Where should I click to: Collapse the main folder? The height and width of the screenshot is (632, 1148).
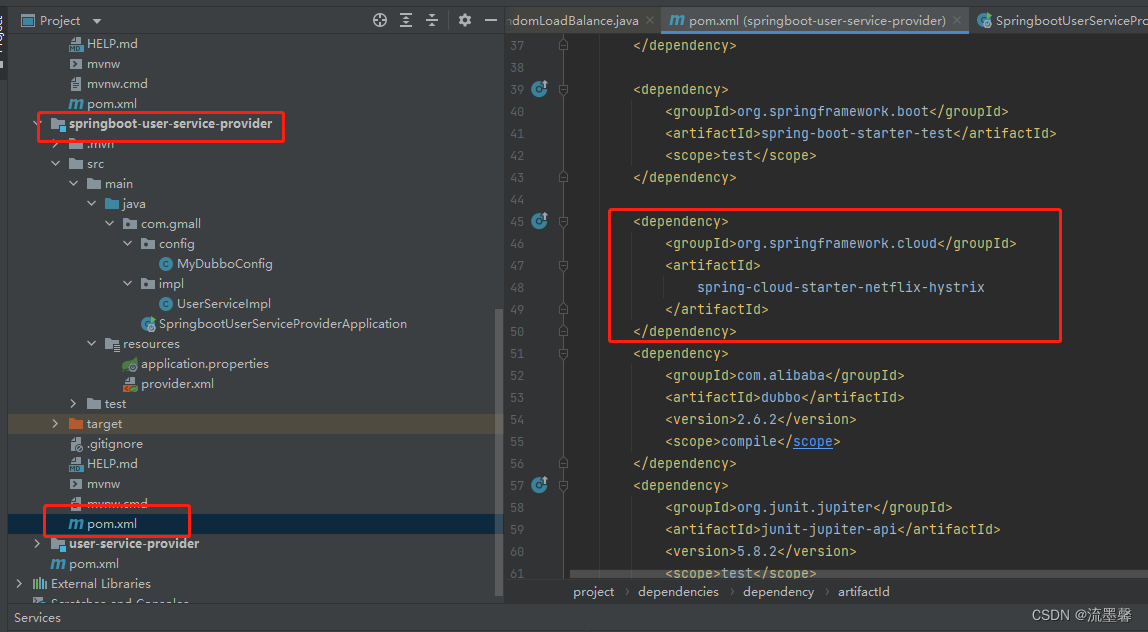73,184
